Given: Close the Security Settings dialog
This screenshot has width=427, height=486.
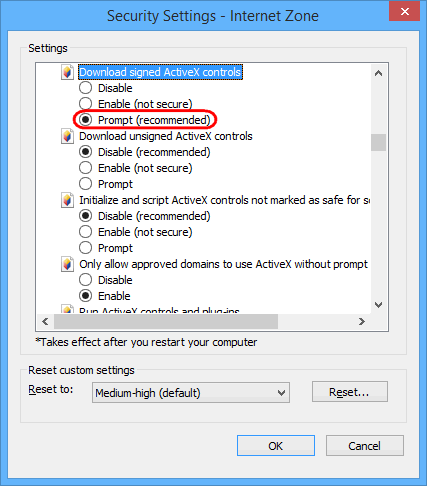Looking at the screenshot, I should coord(405,12).
